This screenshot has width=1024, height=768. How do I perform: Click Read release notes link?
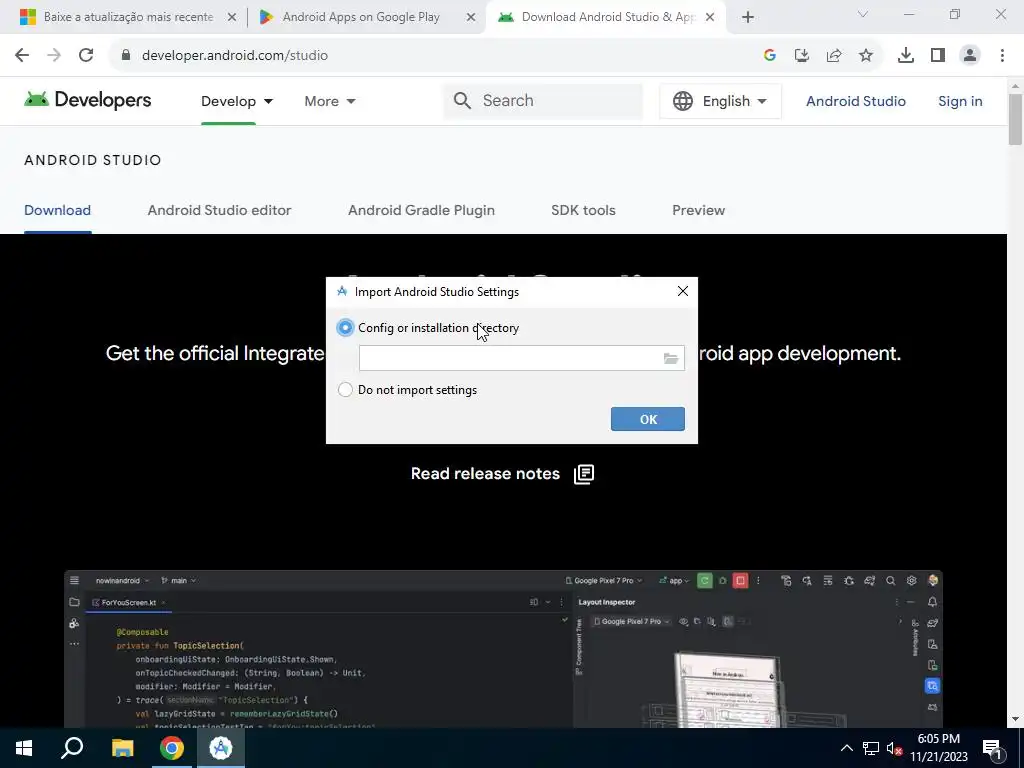[485, 473]
